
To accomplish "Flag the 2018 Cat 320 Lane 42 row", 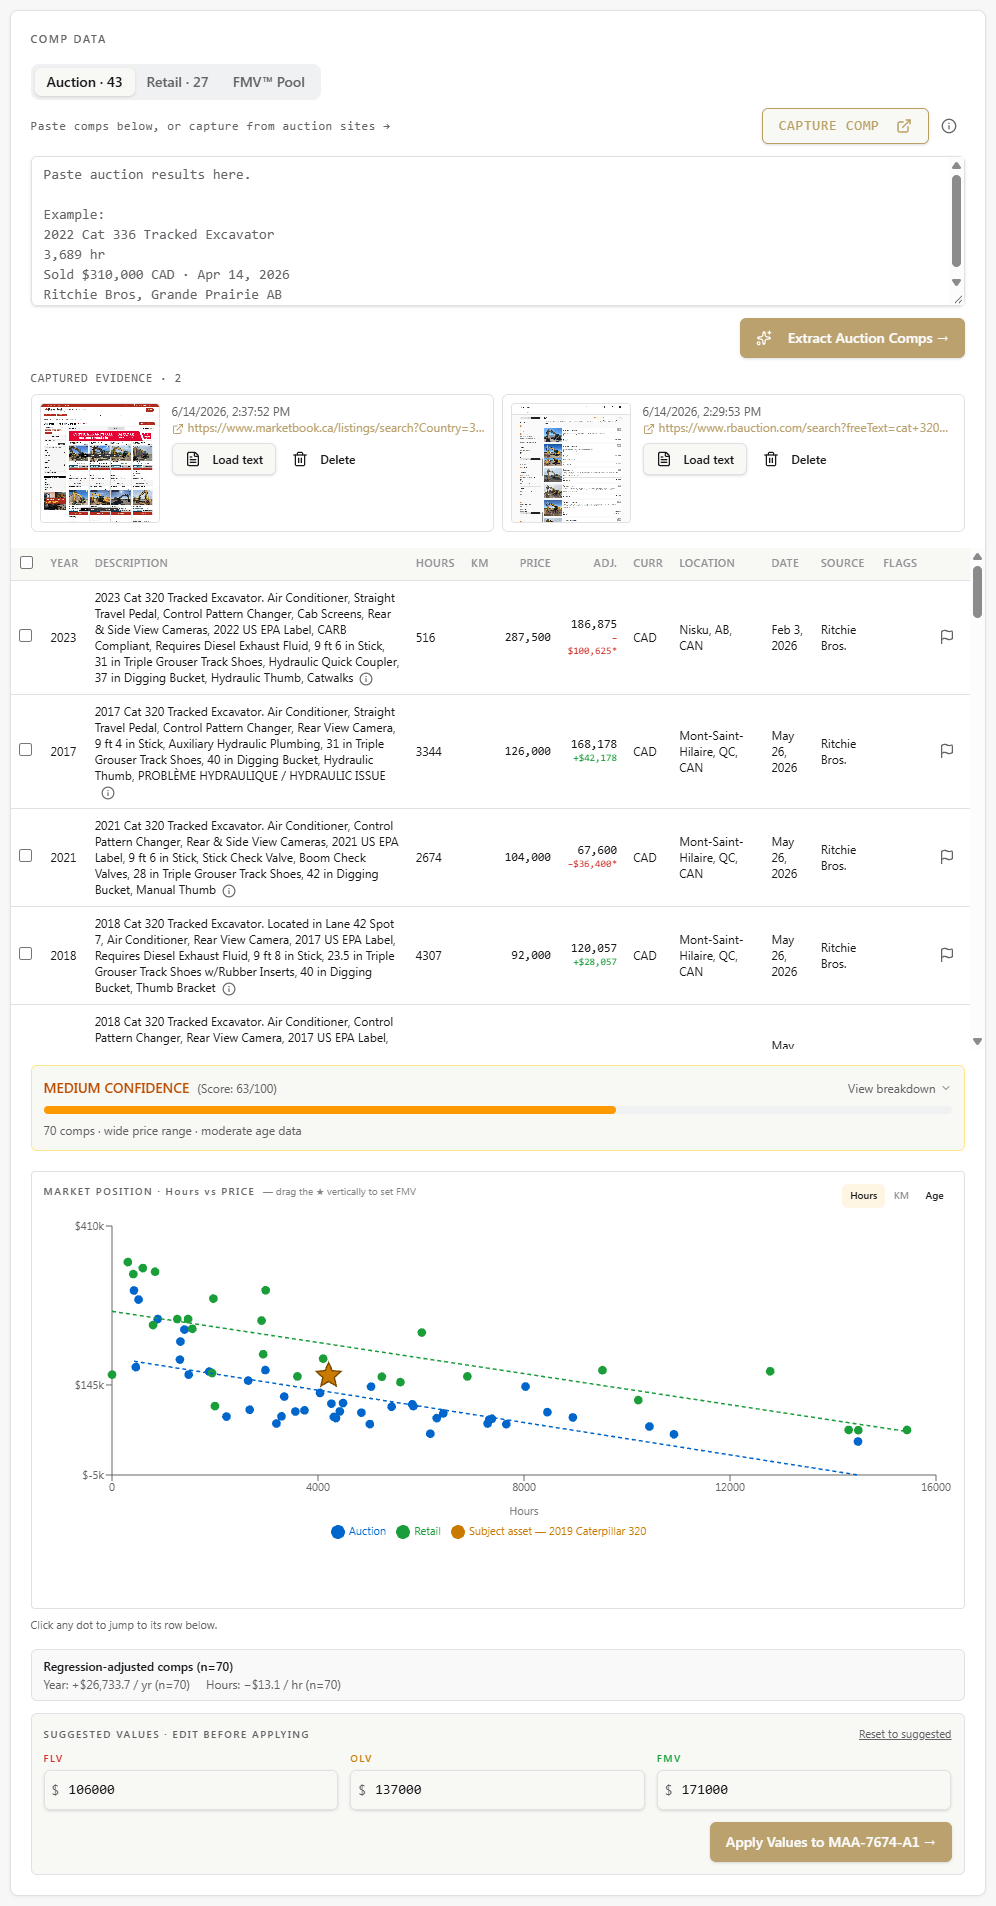I will [x=947, y=955].
